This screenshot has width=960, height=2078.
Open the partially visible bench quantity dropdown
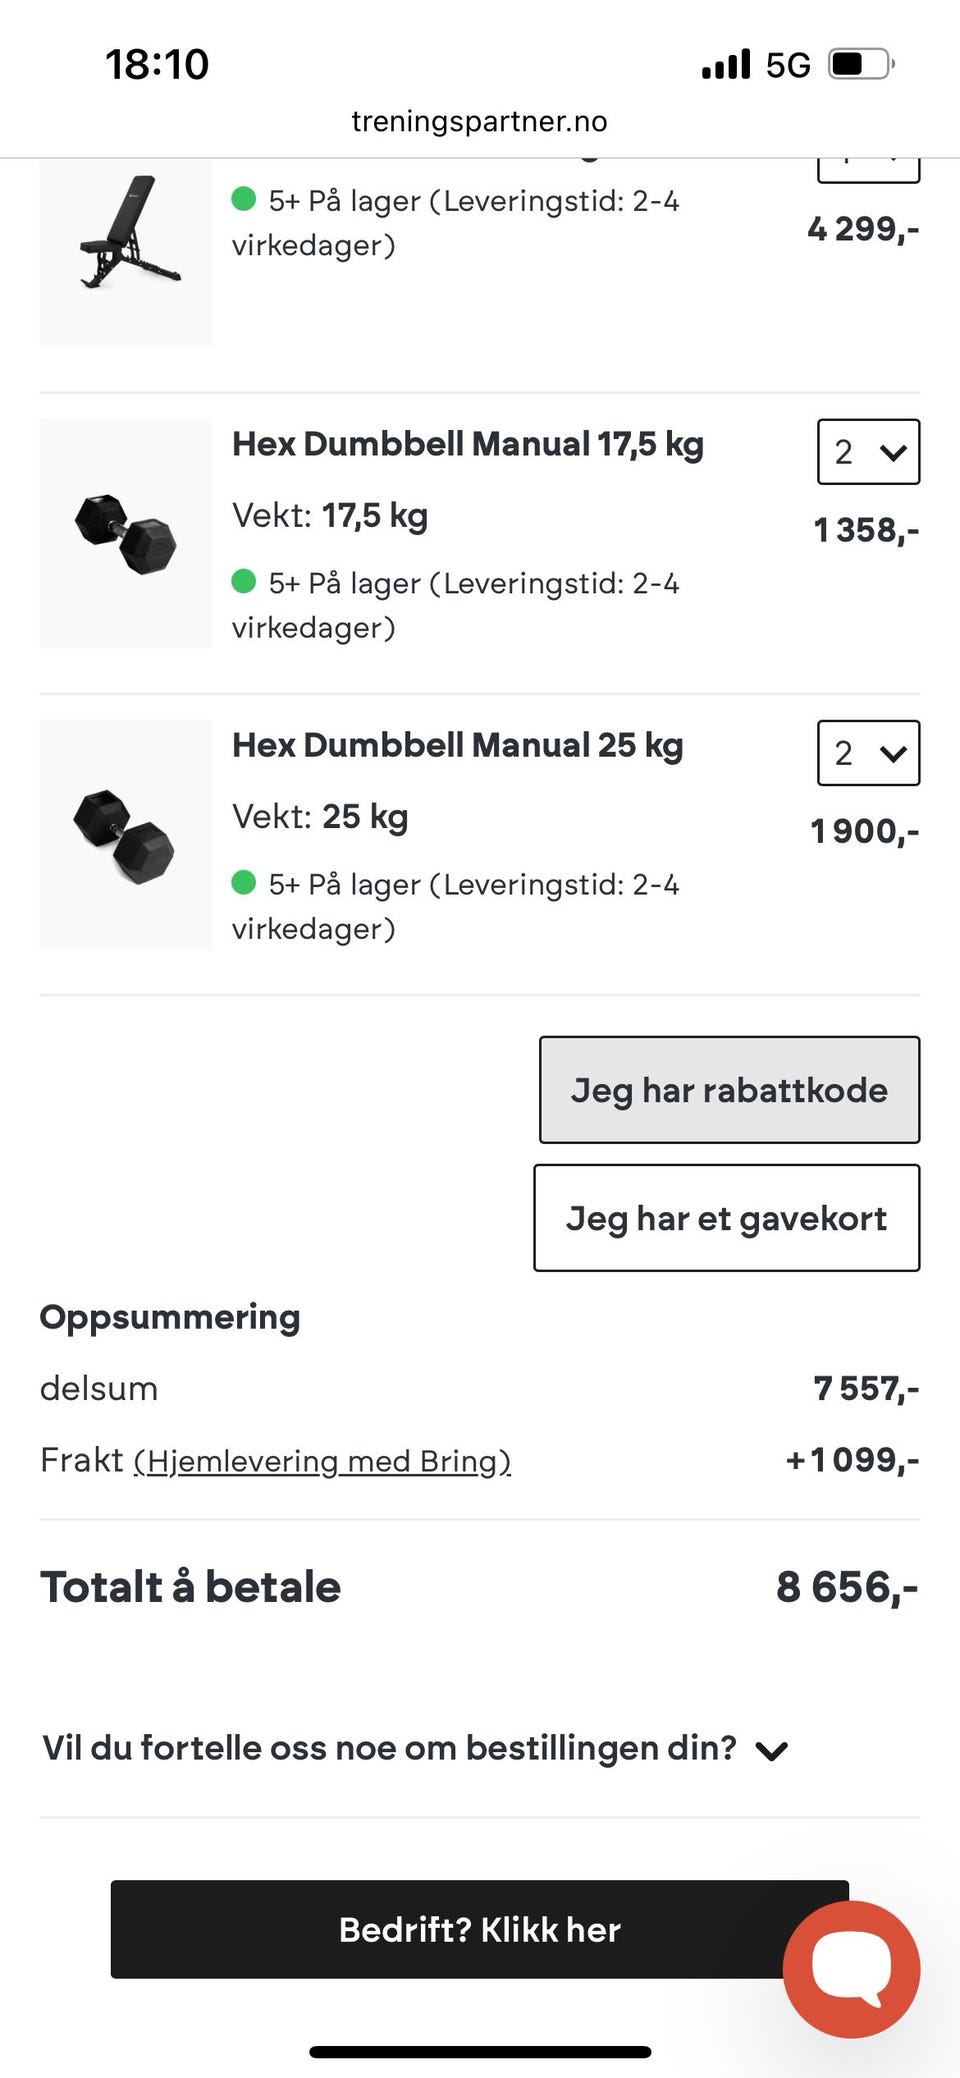(868, 170)
